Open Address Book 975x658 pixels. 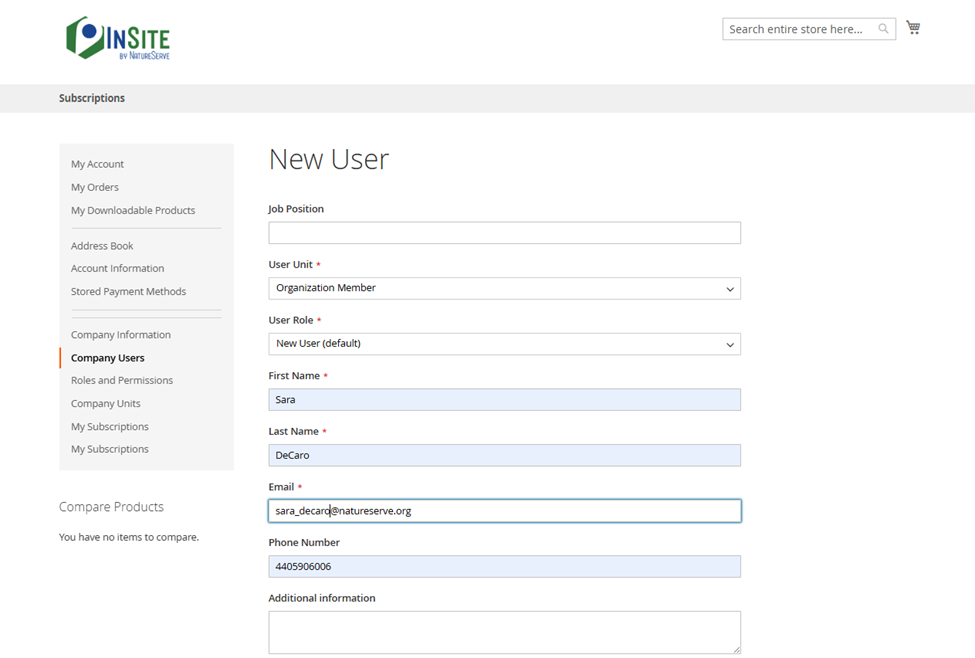(x=102, y=246)
